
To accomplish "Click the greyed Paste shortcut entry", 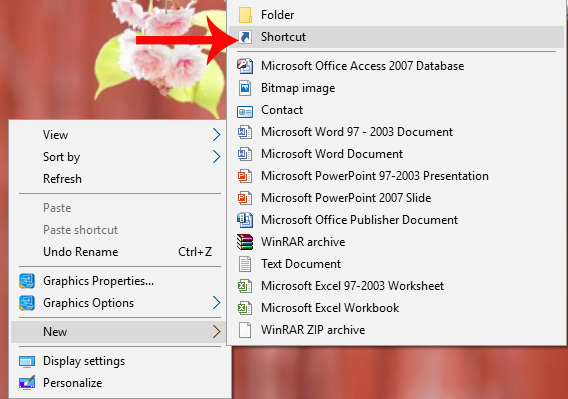I will [117, 230].
